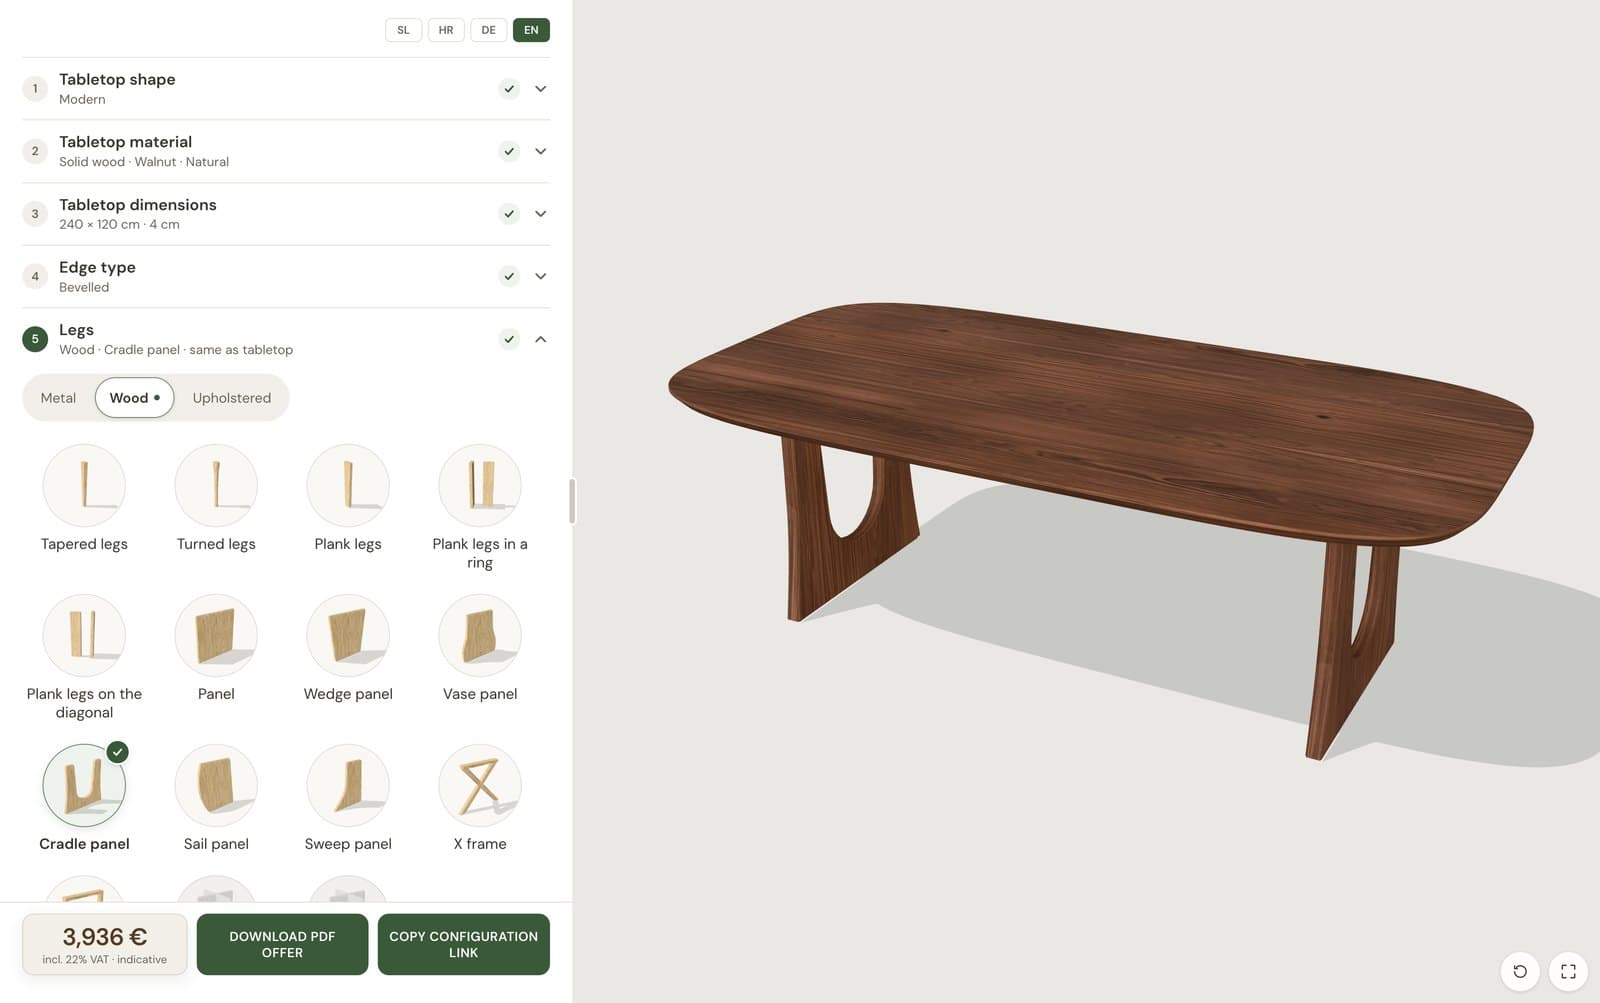1600x1003 pixels.
Task: Switch language to SL
Action: (x=403, y=30)
